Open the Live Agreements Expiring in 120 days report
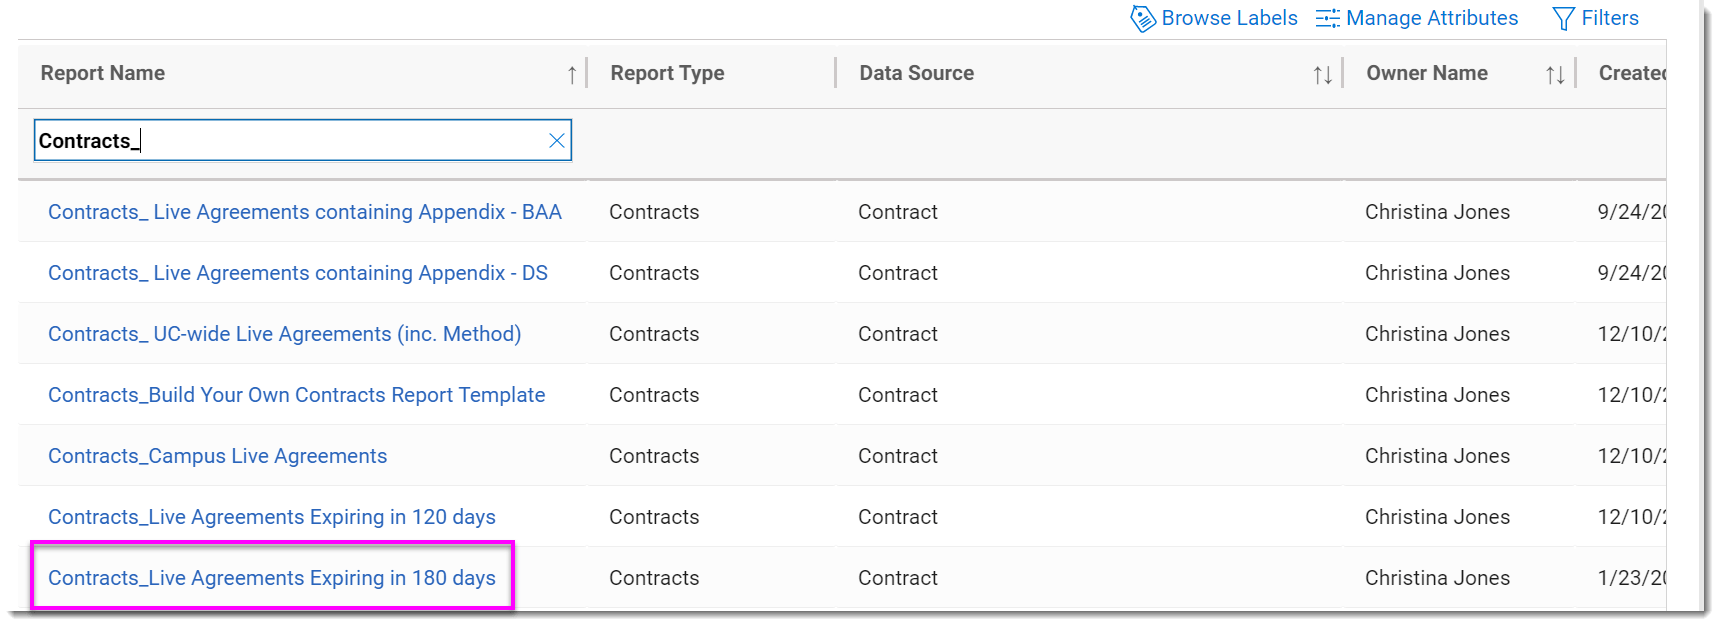1719x626 pixels. (271, 516)
